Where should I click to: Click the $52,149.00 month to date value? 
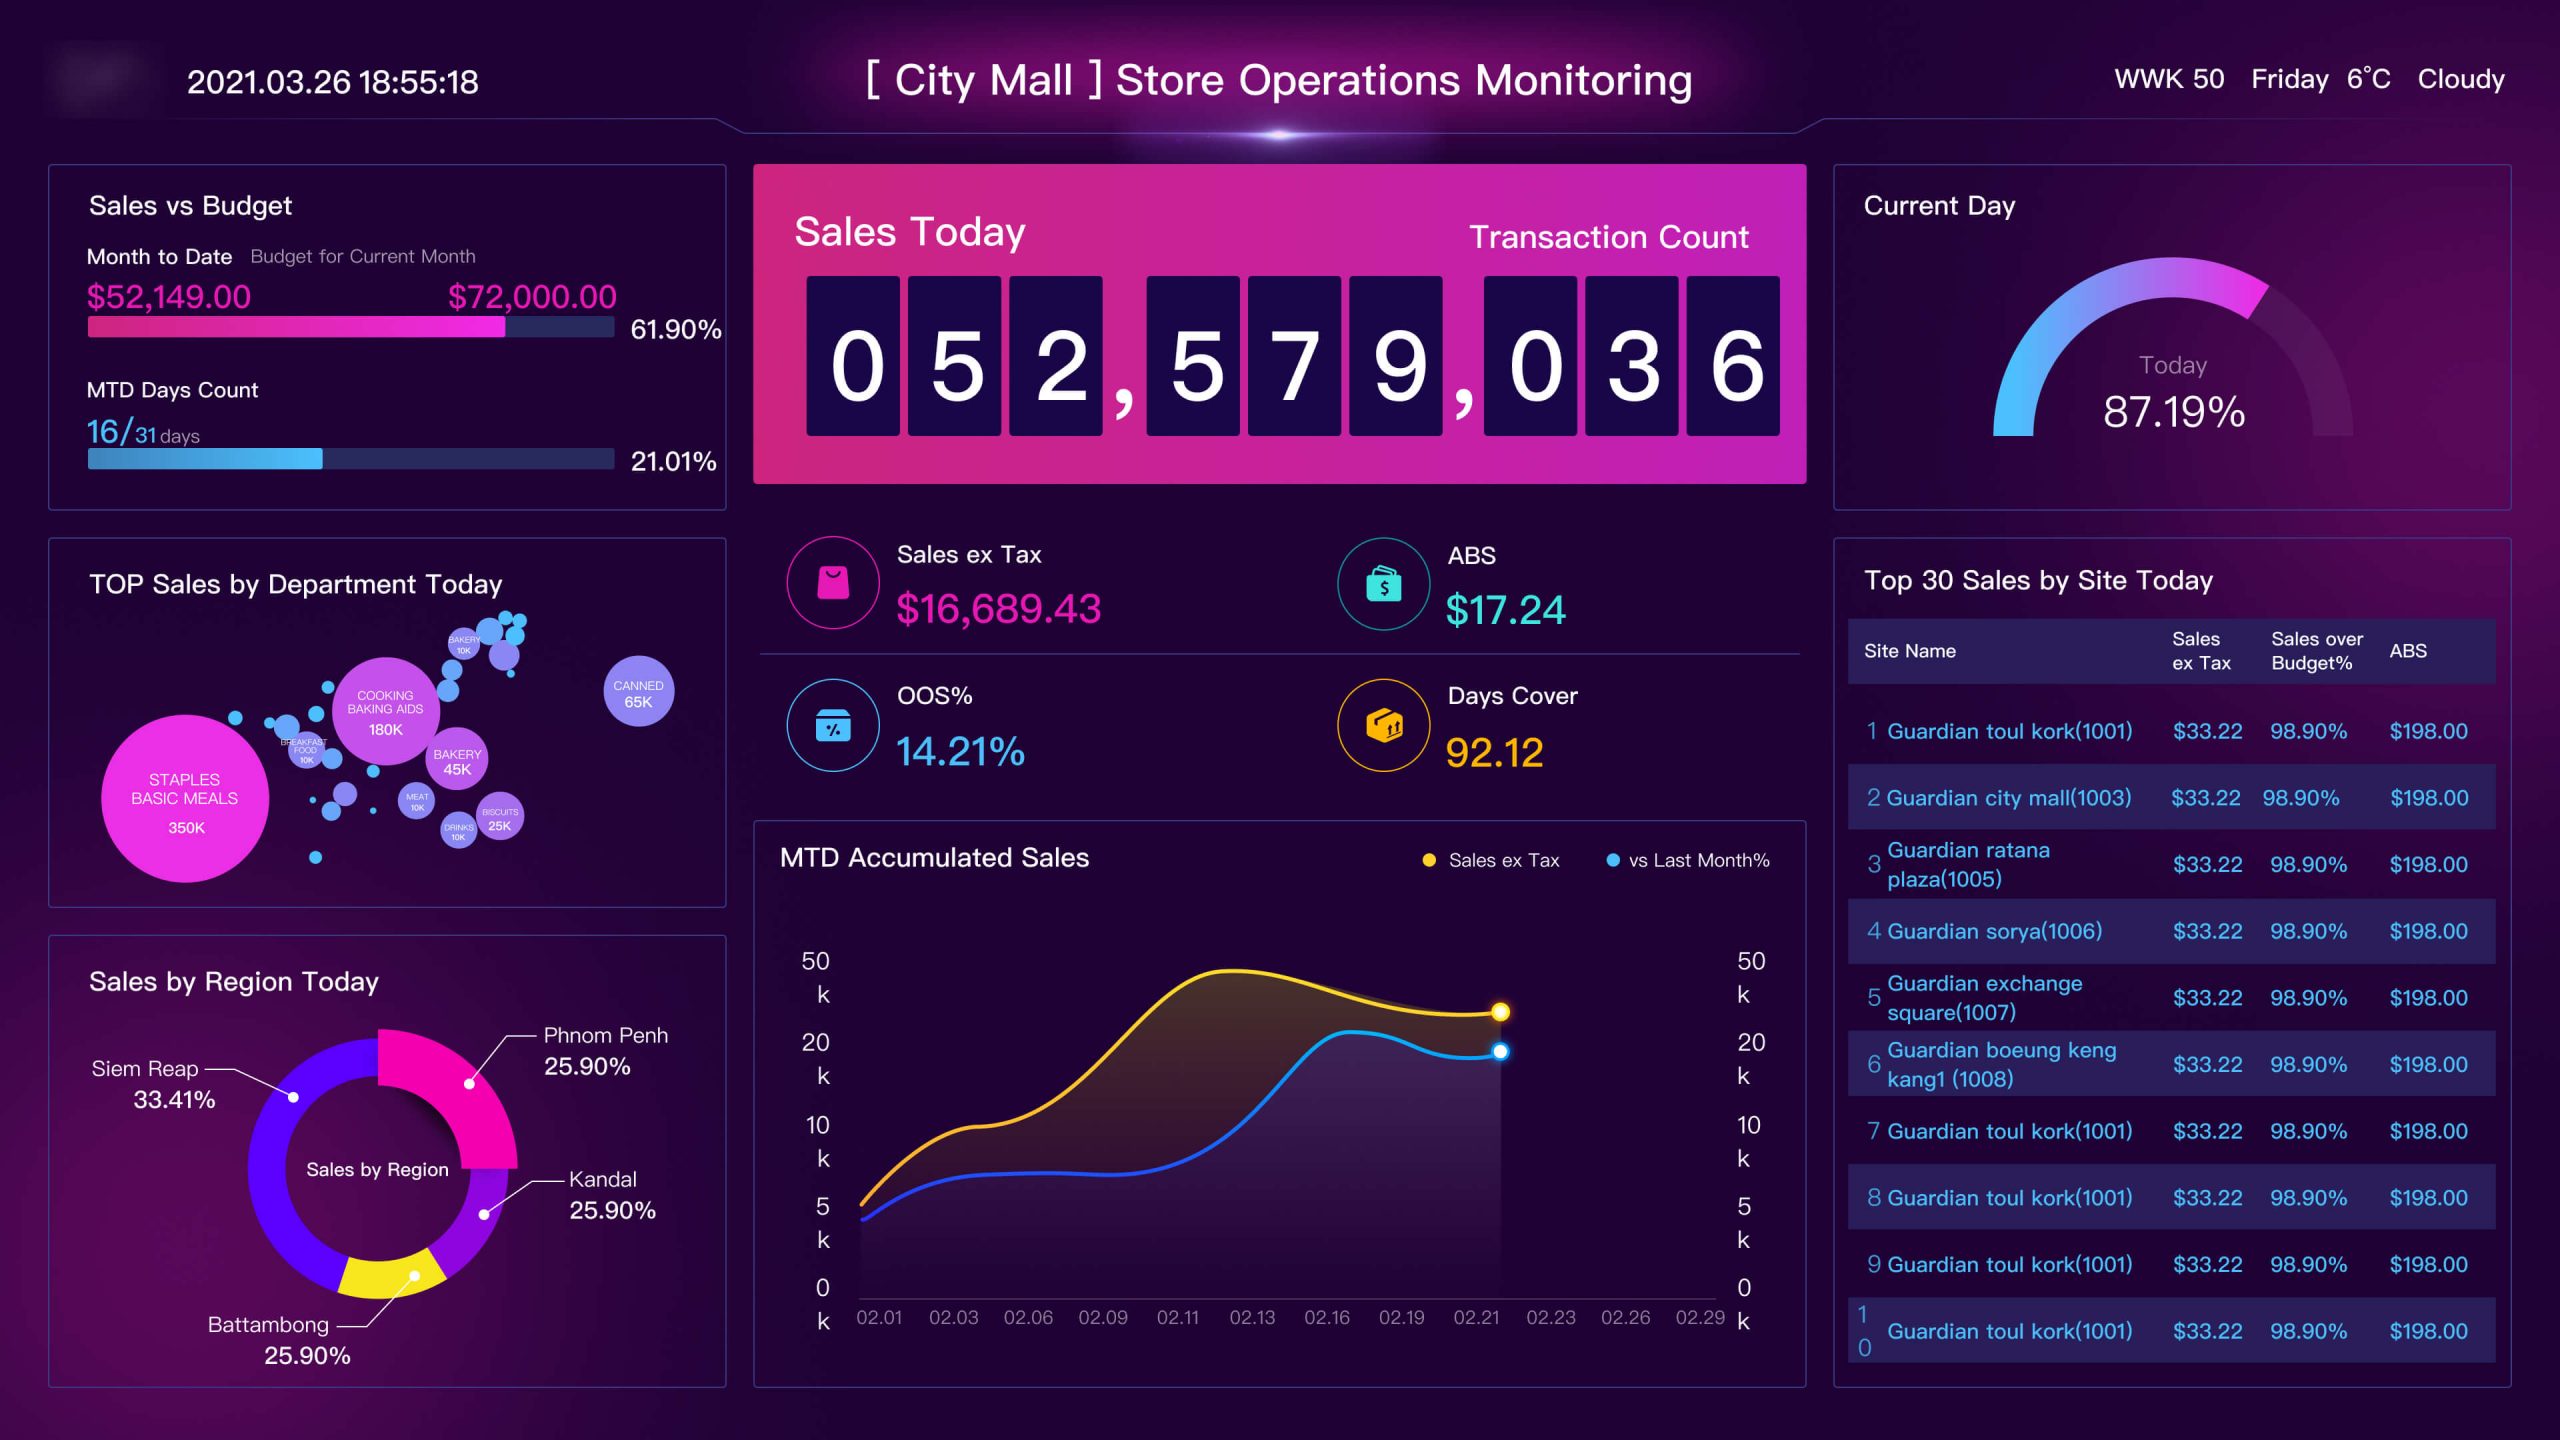coord(169,297)
